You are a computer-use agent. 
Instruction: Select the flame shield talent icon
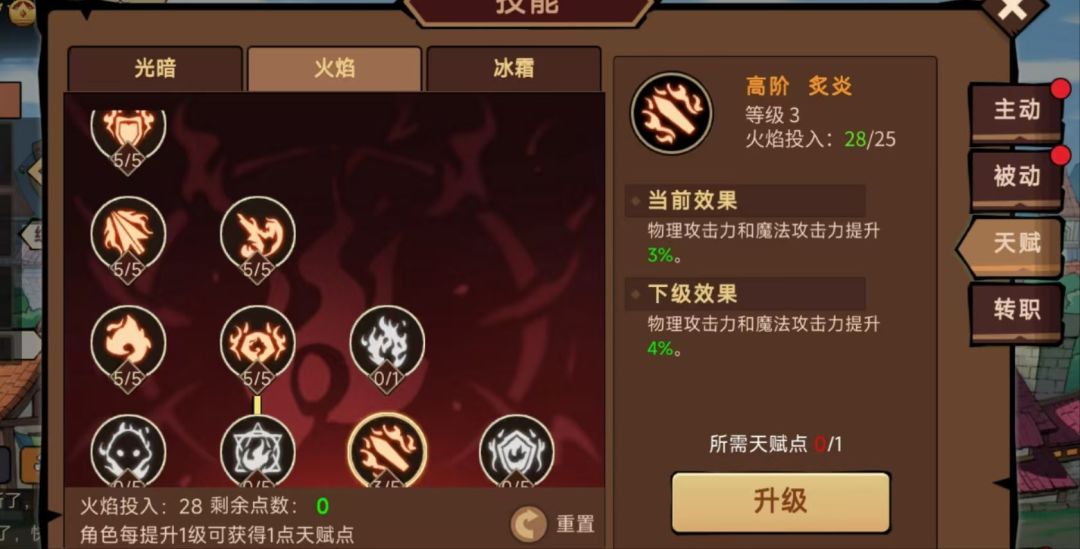517,451
